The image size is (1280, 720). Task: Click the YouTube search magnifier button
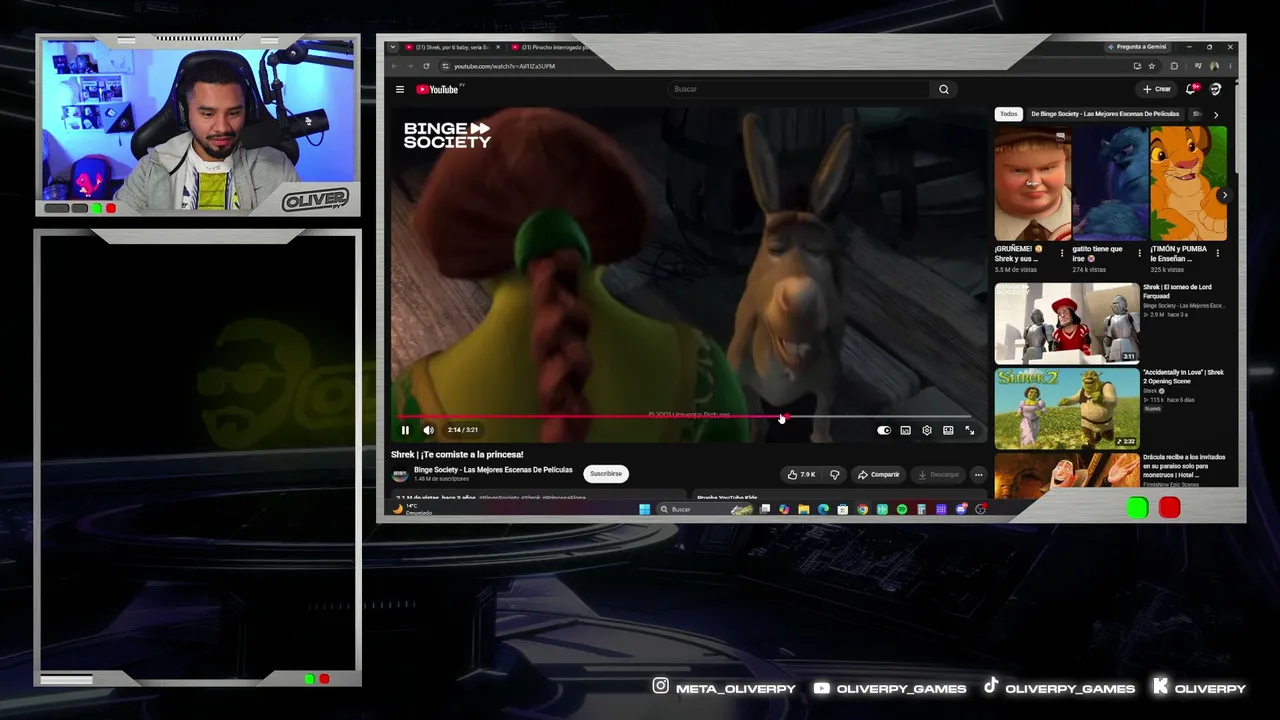pyautogui.click(x=943, y=89)
